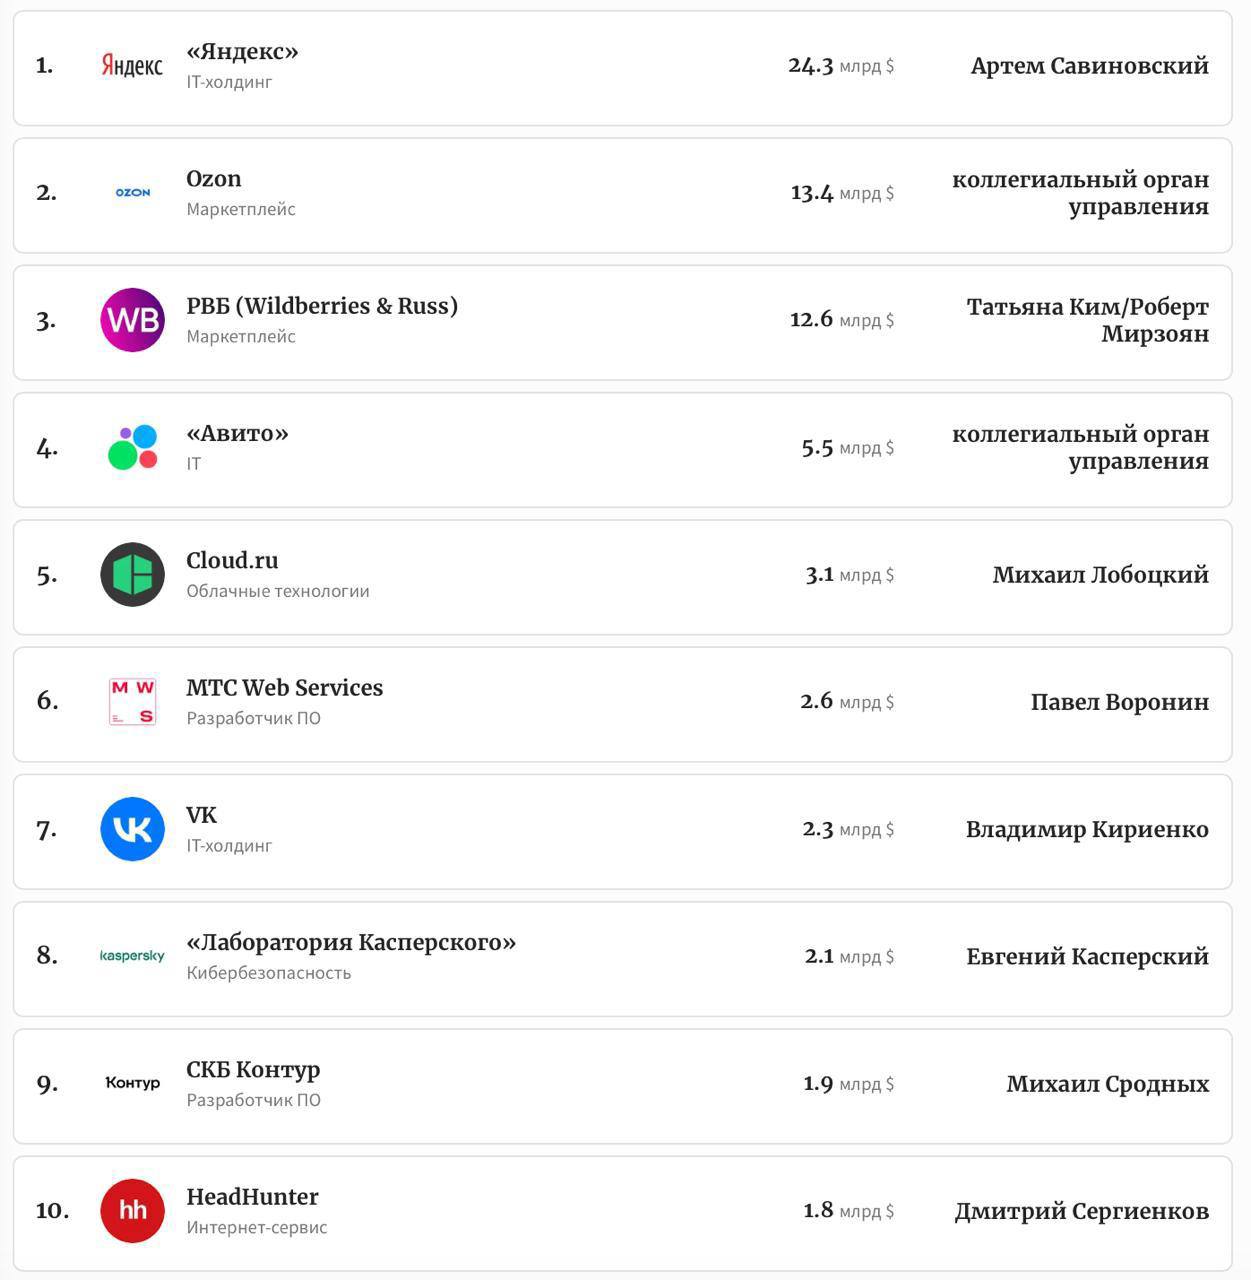This screenshot has width=1251, height=1280.
Task: Open the Ozon company name link
Action: [213, 179]
